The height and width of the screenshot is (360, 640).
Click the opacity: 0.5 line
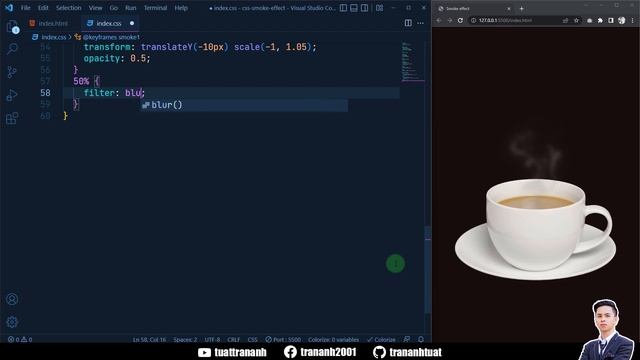[117, 58]
